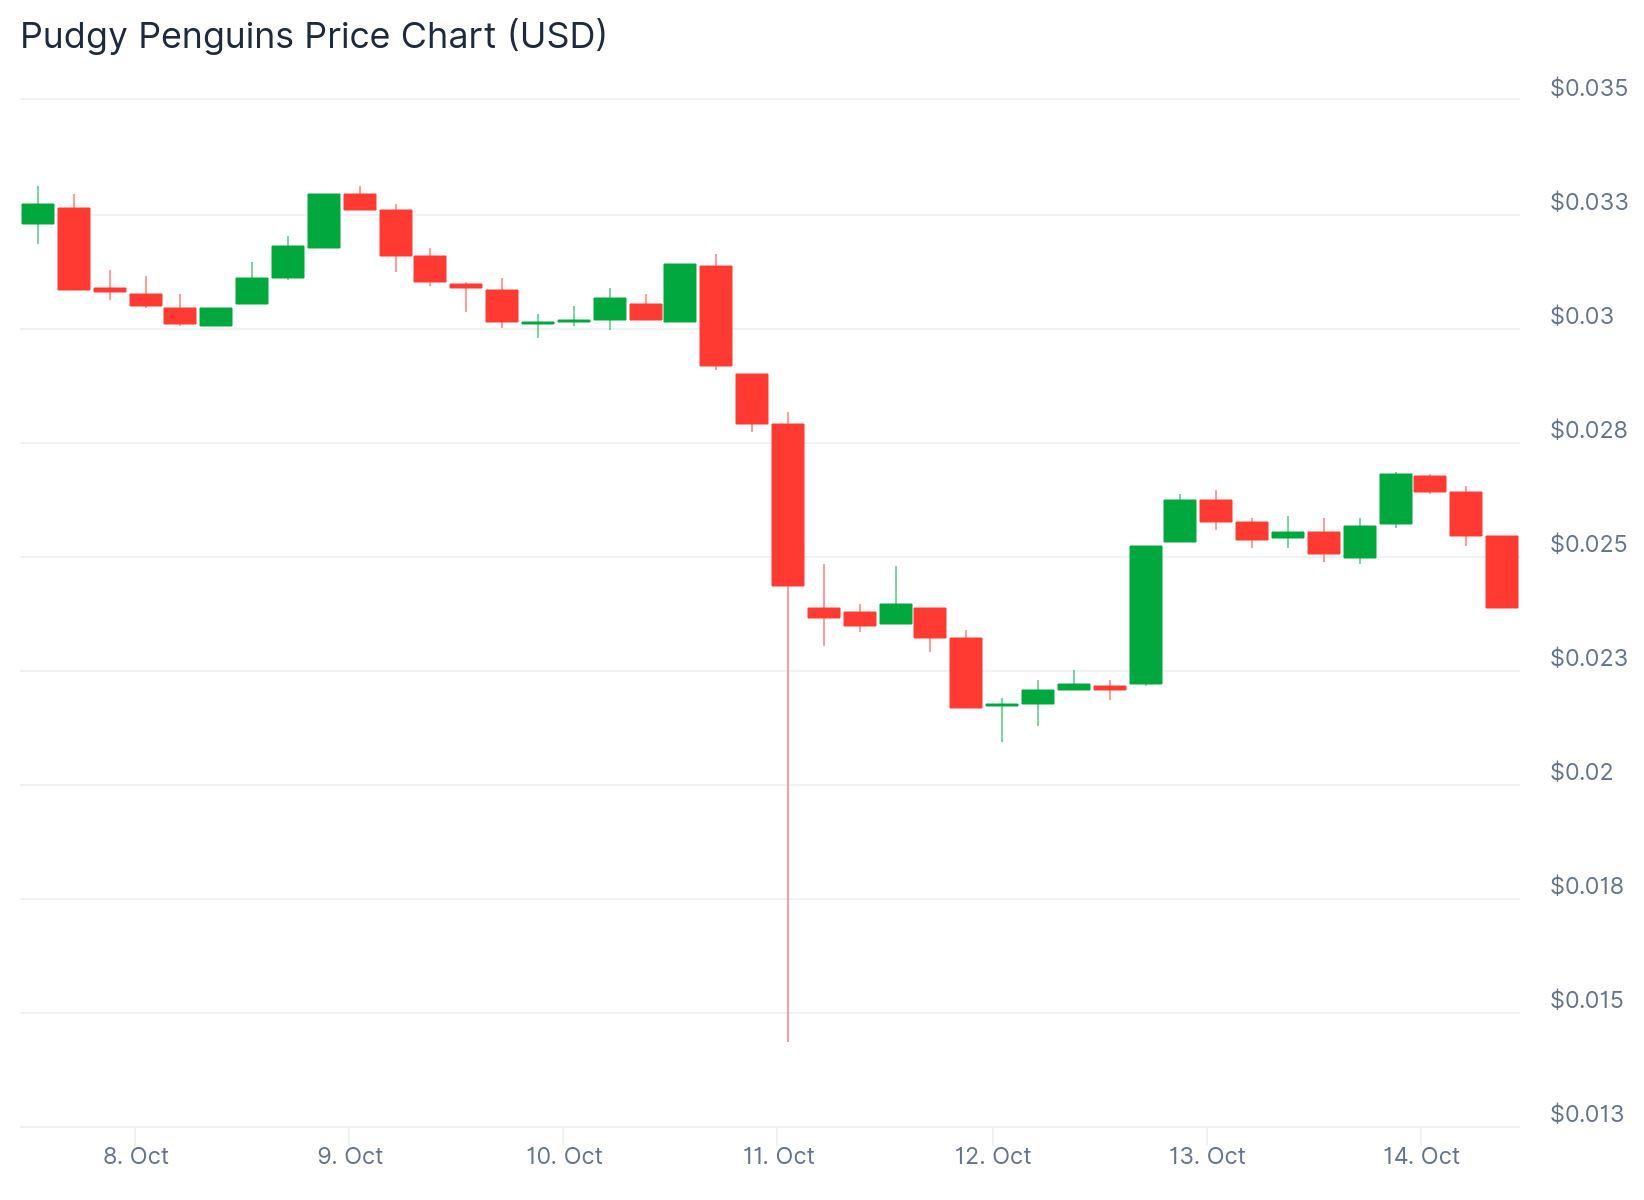Select the 14. Oct date label
1644x1200 pixels.
[x=1421, y=1156]
